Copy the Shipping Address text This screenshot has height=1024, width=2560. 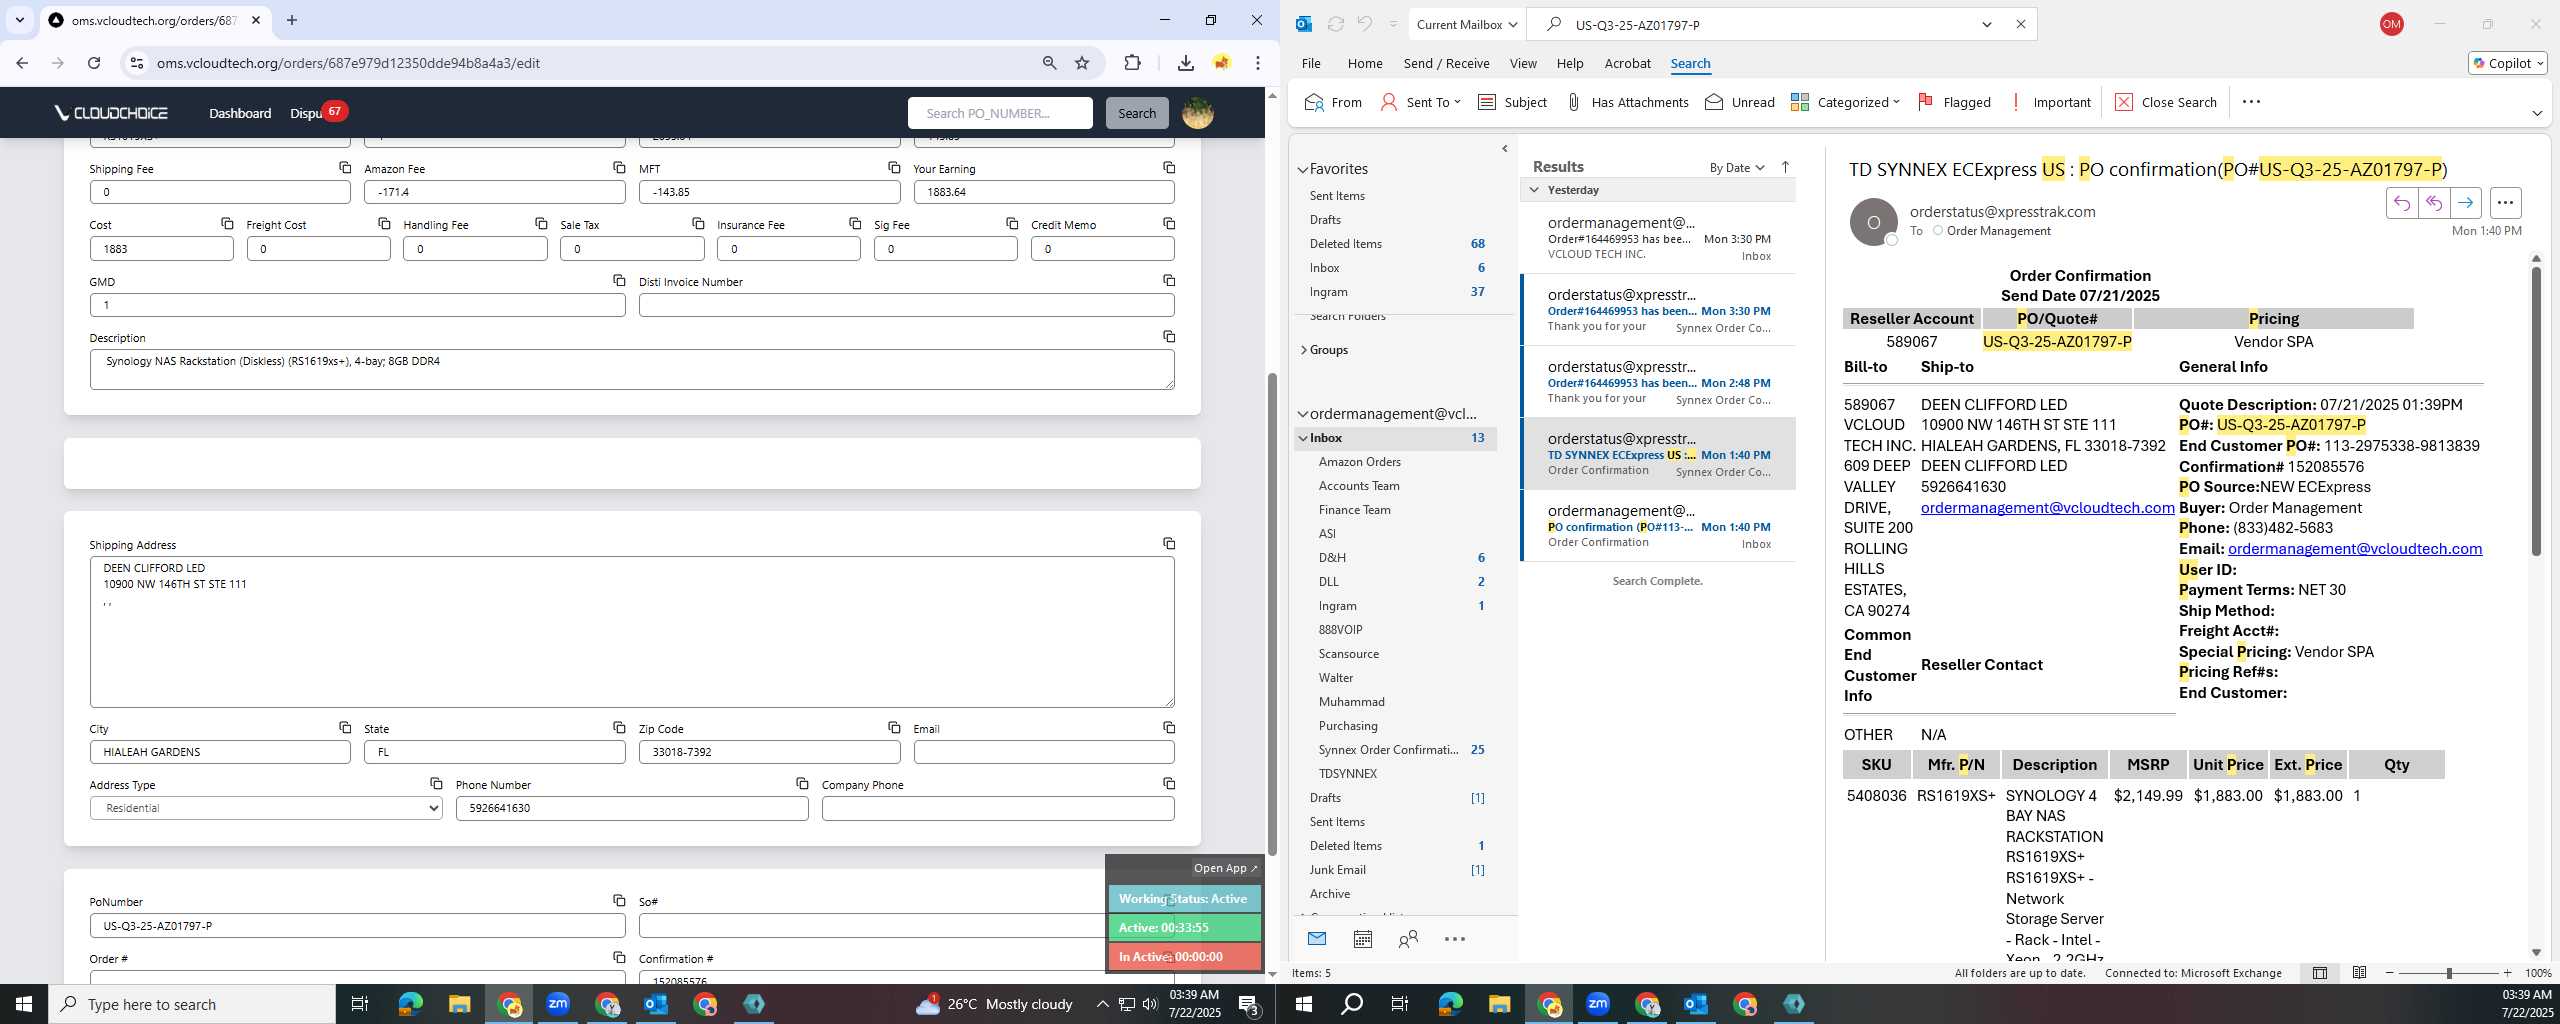[1169, 543]
